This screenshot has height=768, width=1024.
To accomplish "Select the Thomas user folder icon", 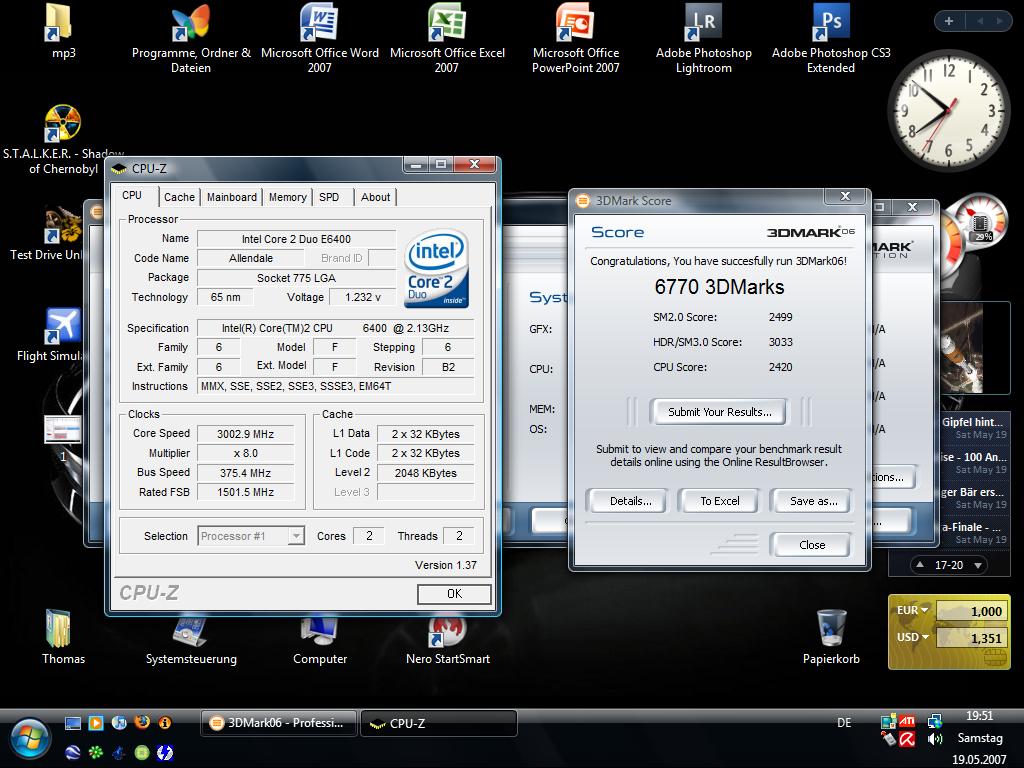I will pyautogui.click(x=63, y=637).
